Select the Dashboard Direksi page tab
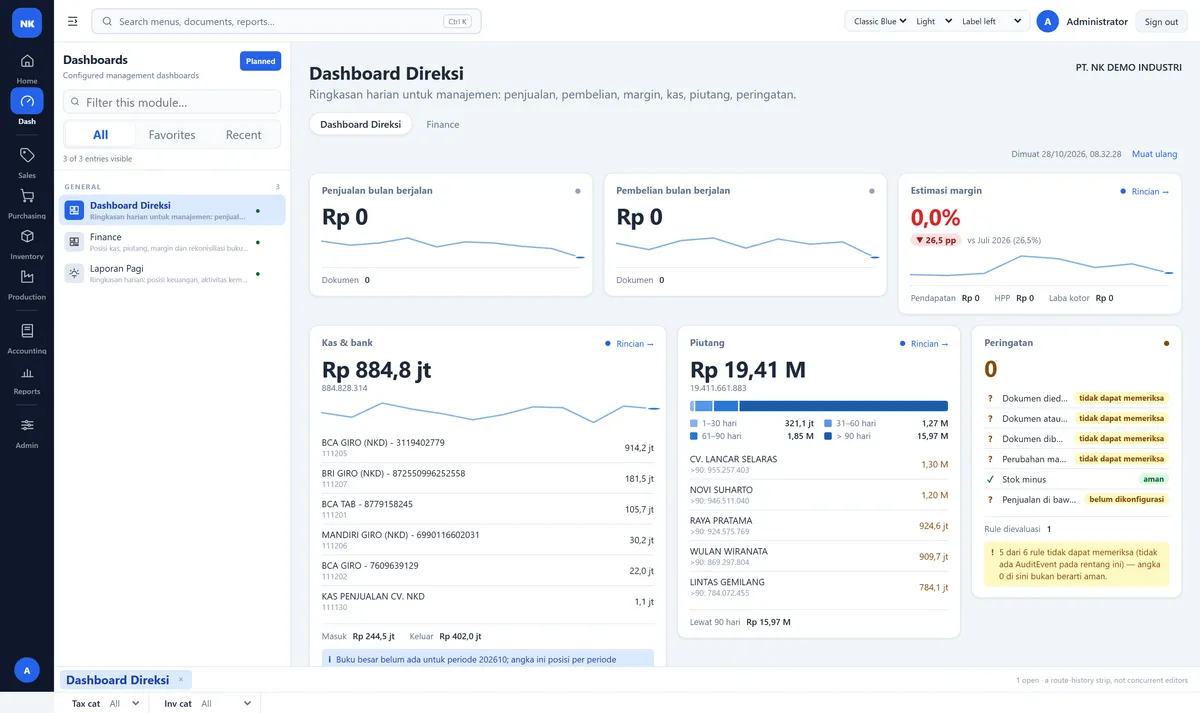The height and width of the screenshot is (713, 1200). click(360, 124)
